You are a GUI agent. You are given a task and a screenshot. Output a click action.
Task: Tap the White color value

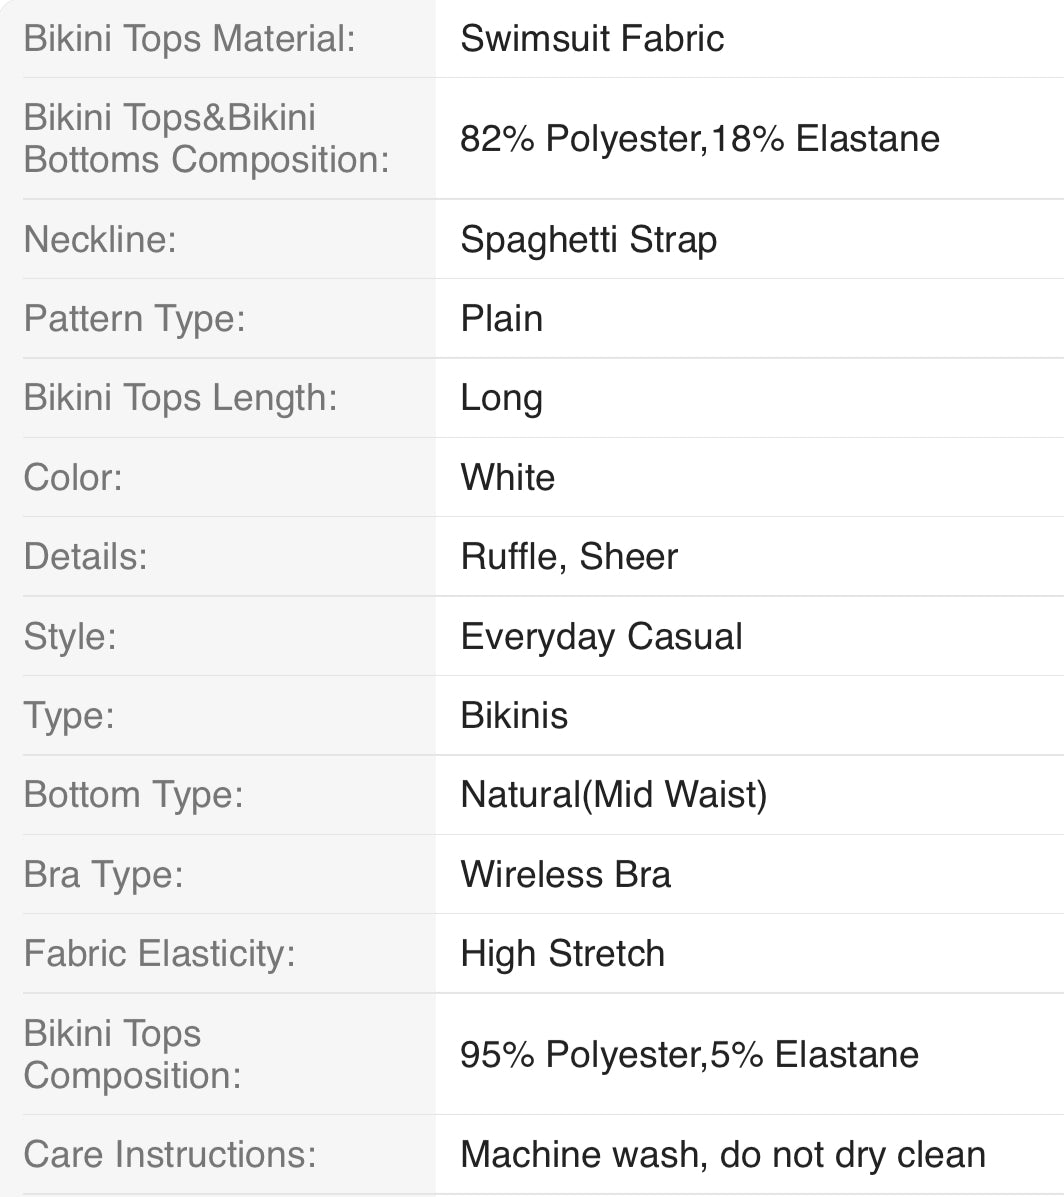click(x=507, y=477)
